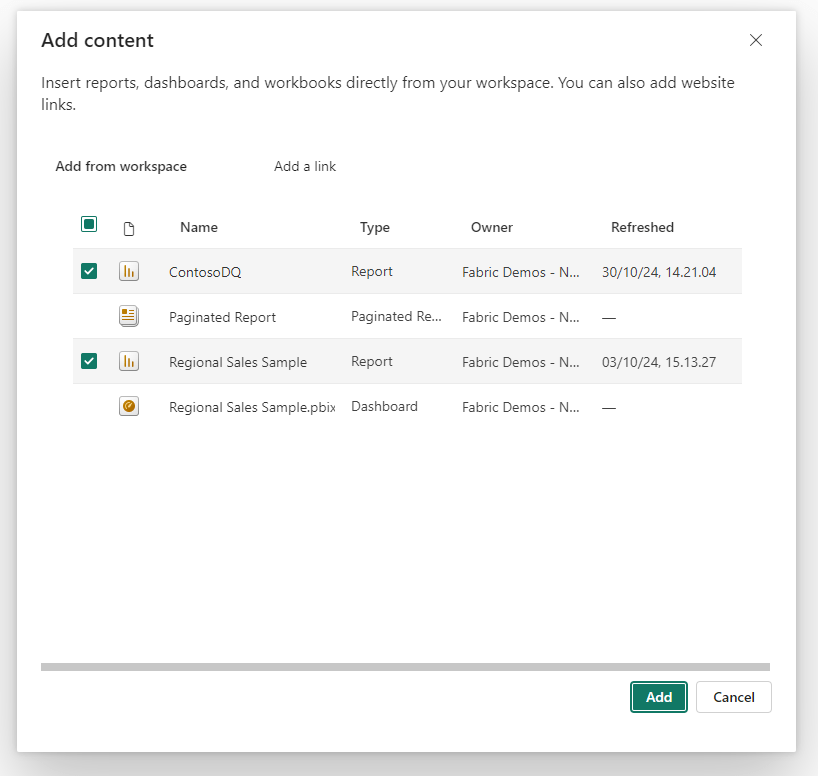
Task: Select the Regional Sales Sample.pbix name
Action: (x=251, y=407)
